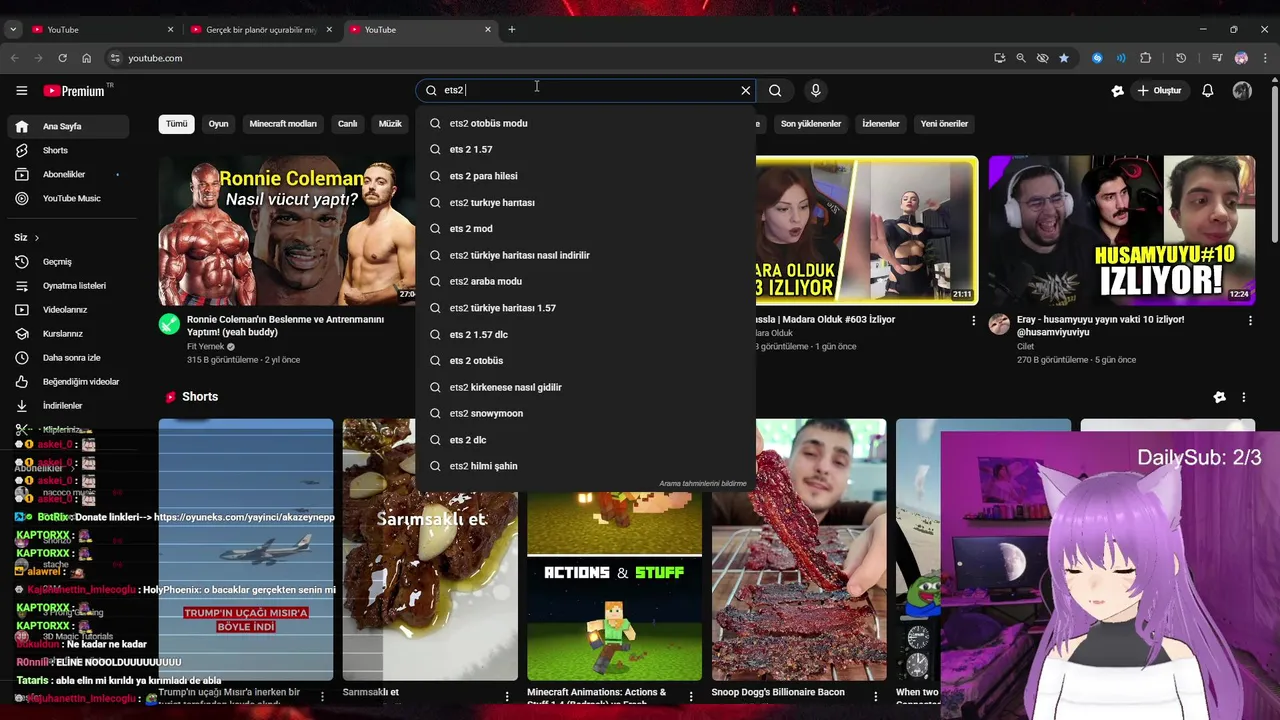Open the browser zoom magnifier icon
Viewport: 1280px width, 720px height.
[1021, 58]
